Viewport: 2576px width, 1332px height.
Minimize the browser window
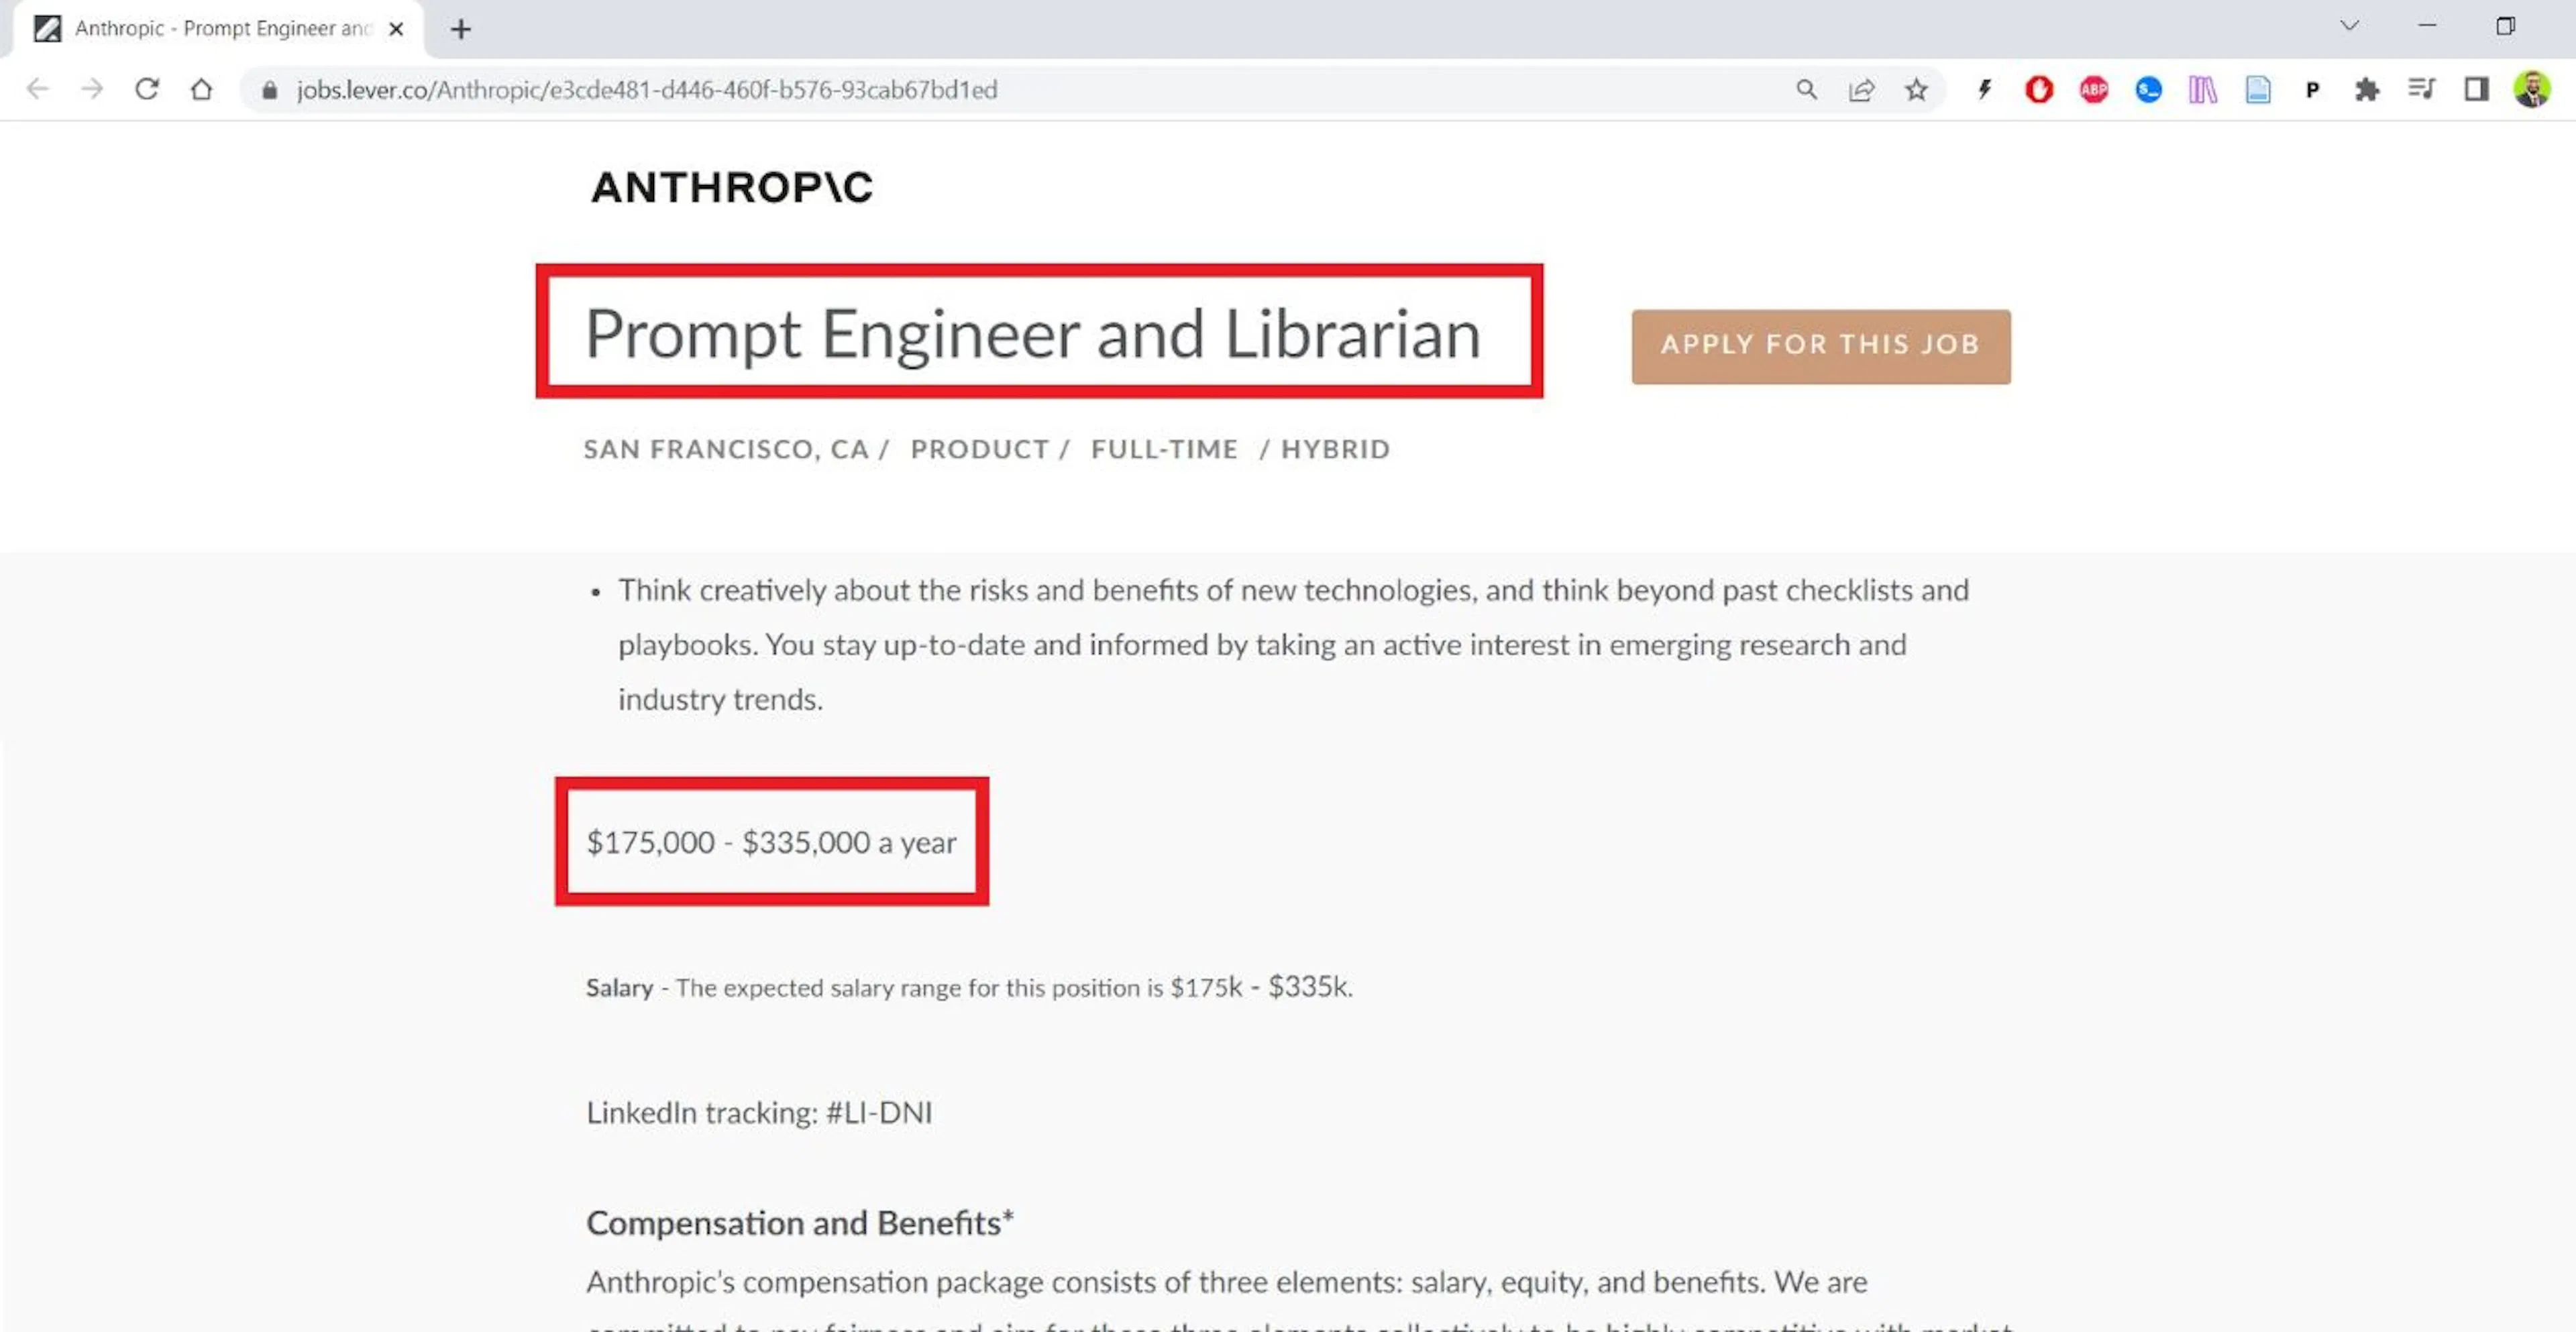coord(2427,26)
